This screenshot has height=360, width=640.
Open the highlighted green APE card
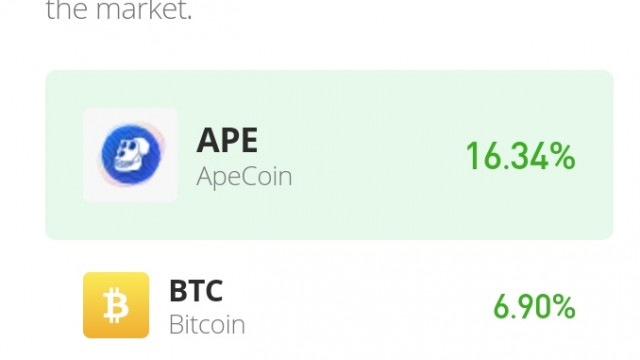click(329, 155)
